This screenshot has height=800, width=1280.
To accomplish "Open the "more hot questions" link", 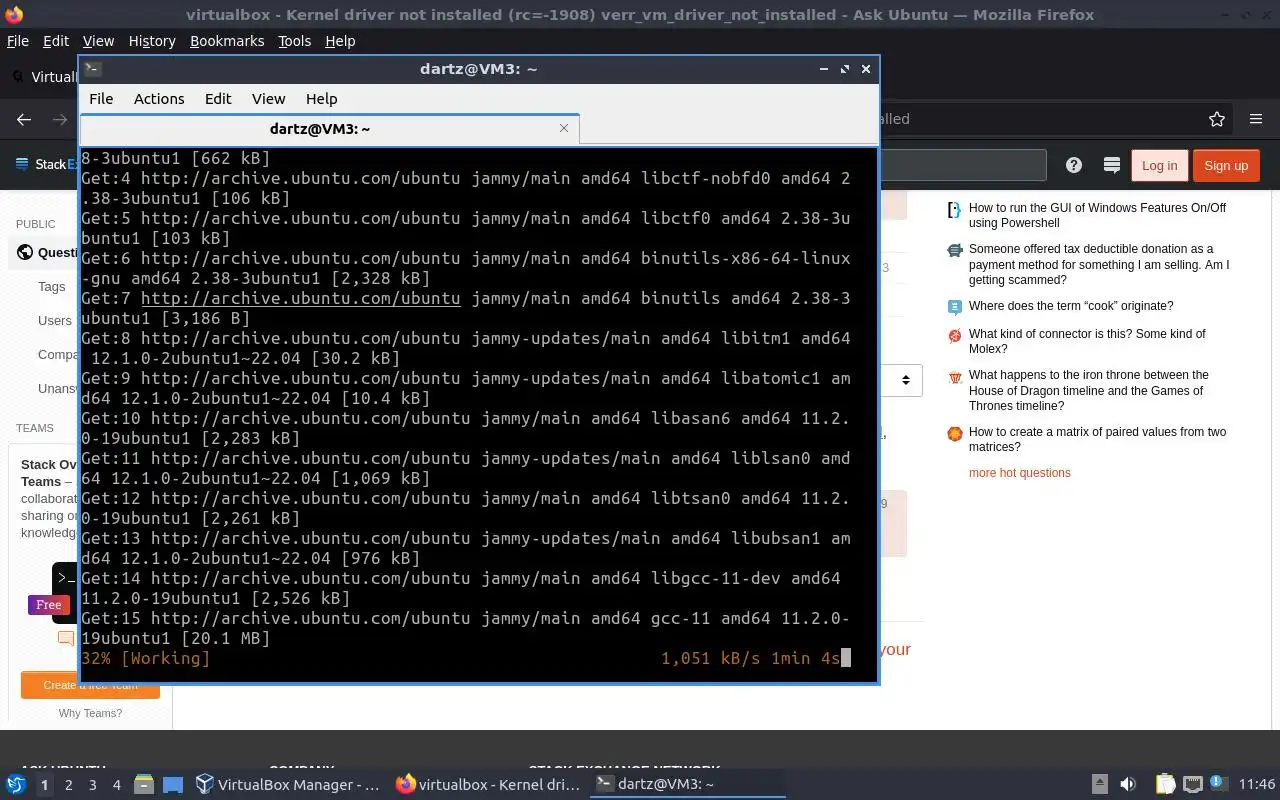I will click(1019, 473).
